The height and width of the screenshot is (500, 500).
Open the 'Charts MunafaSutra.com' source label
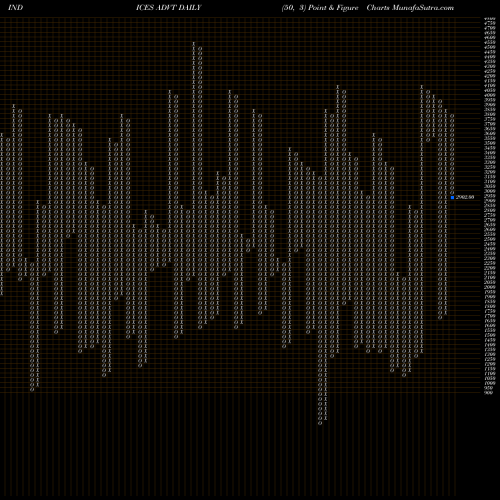[x=410, y=8]
